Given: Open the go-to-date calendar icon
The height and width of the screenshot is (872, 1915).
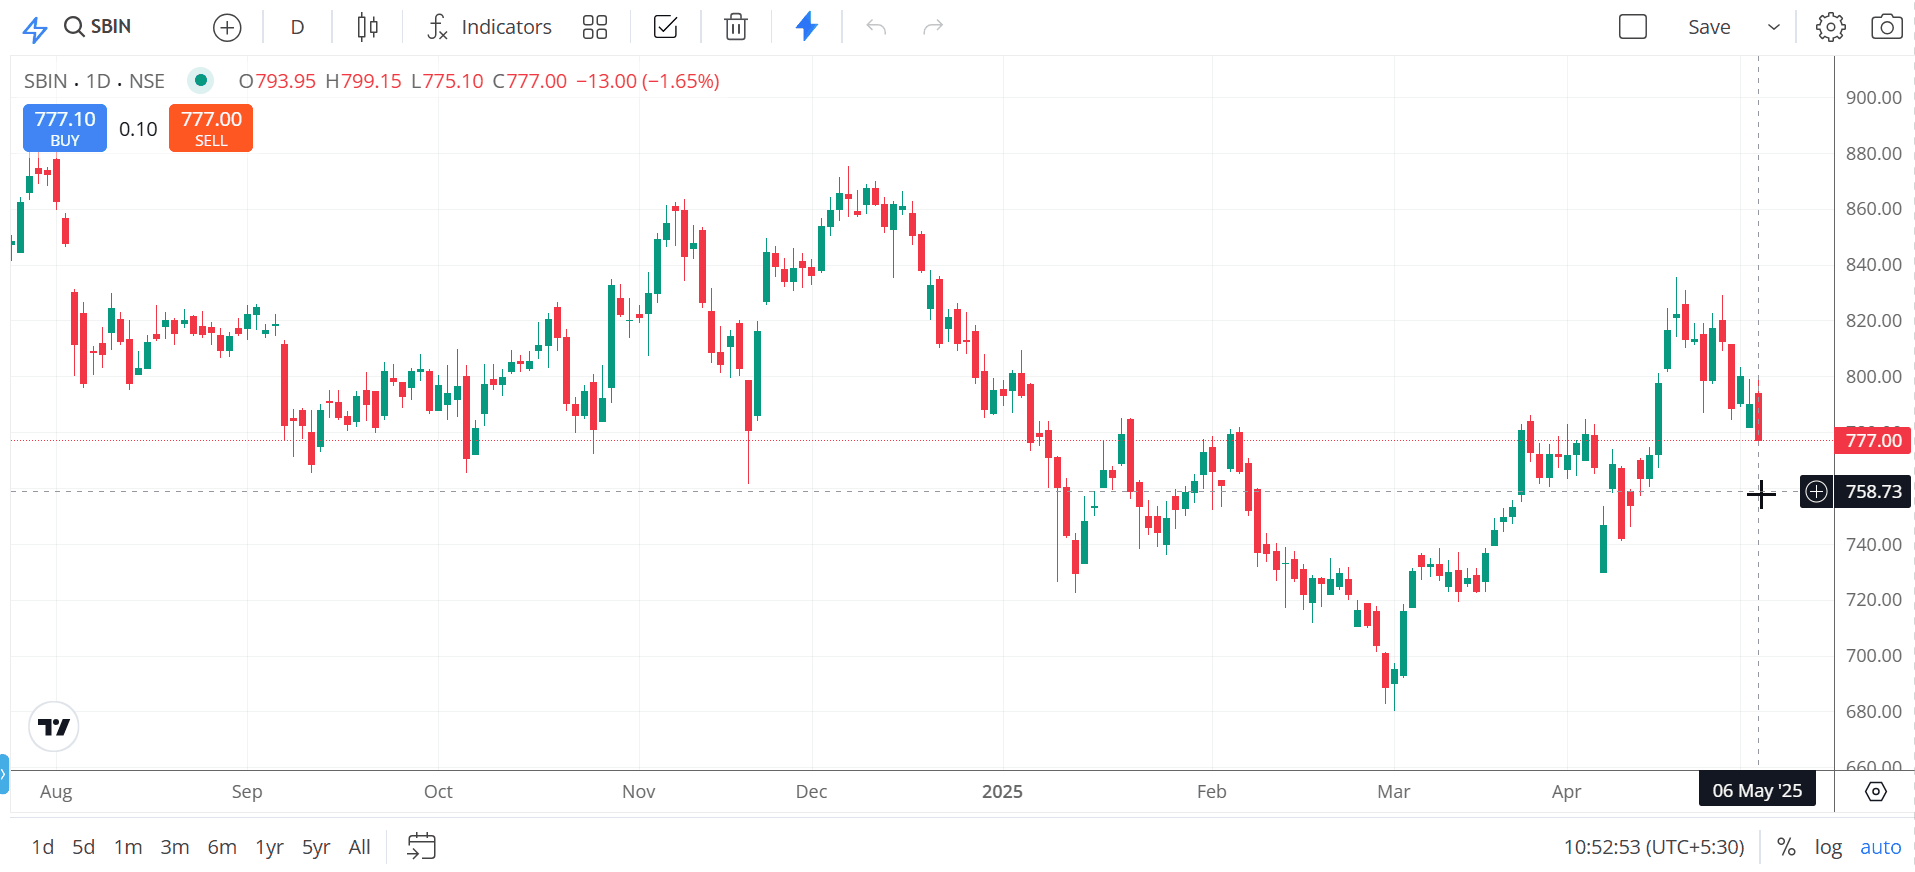Looking at the screenshot, I should point(422,847).
